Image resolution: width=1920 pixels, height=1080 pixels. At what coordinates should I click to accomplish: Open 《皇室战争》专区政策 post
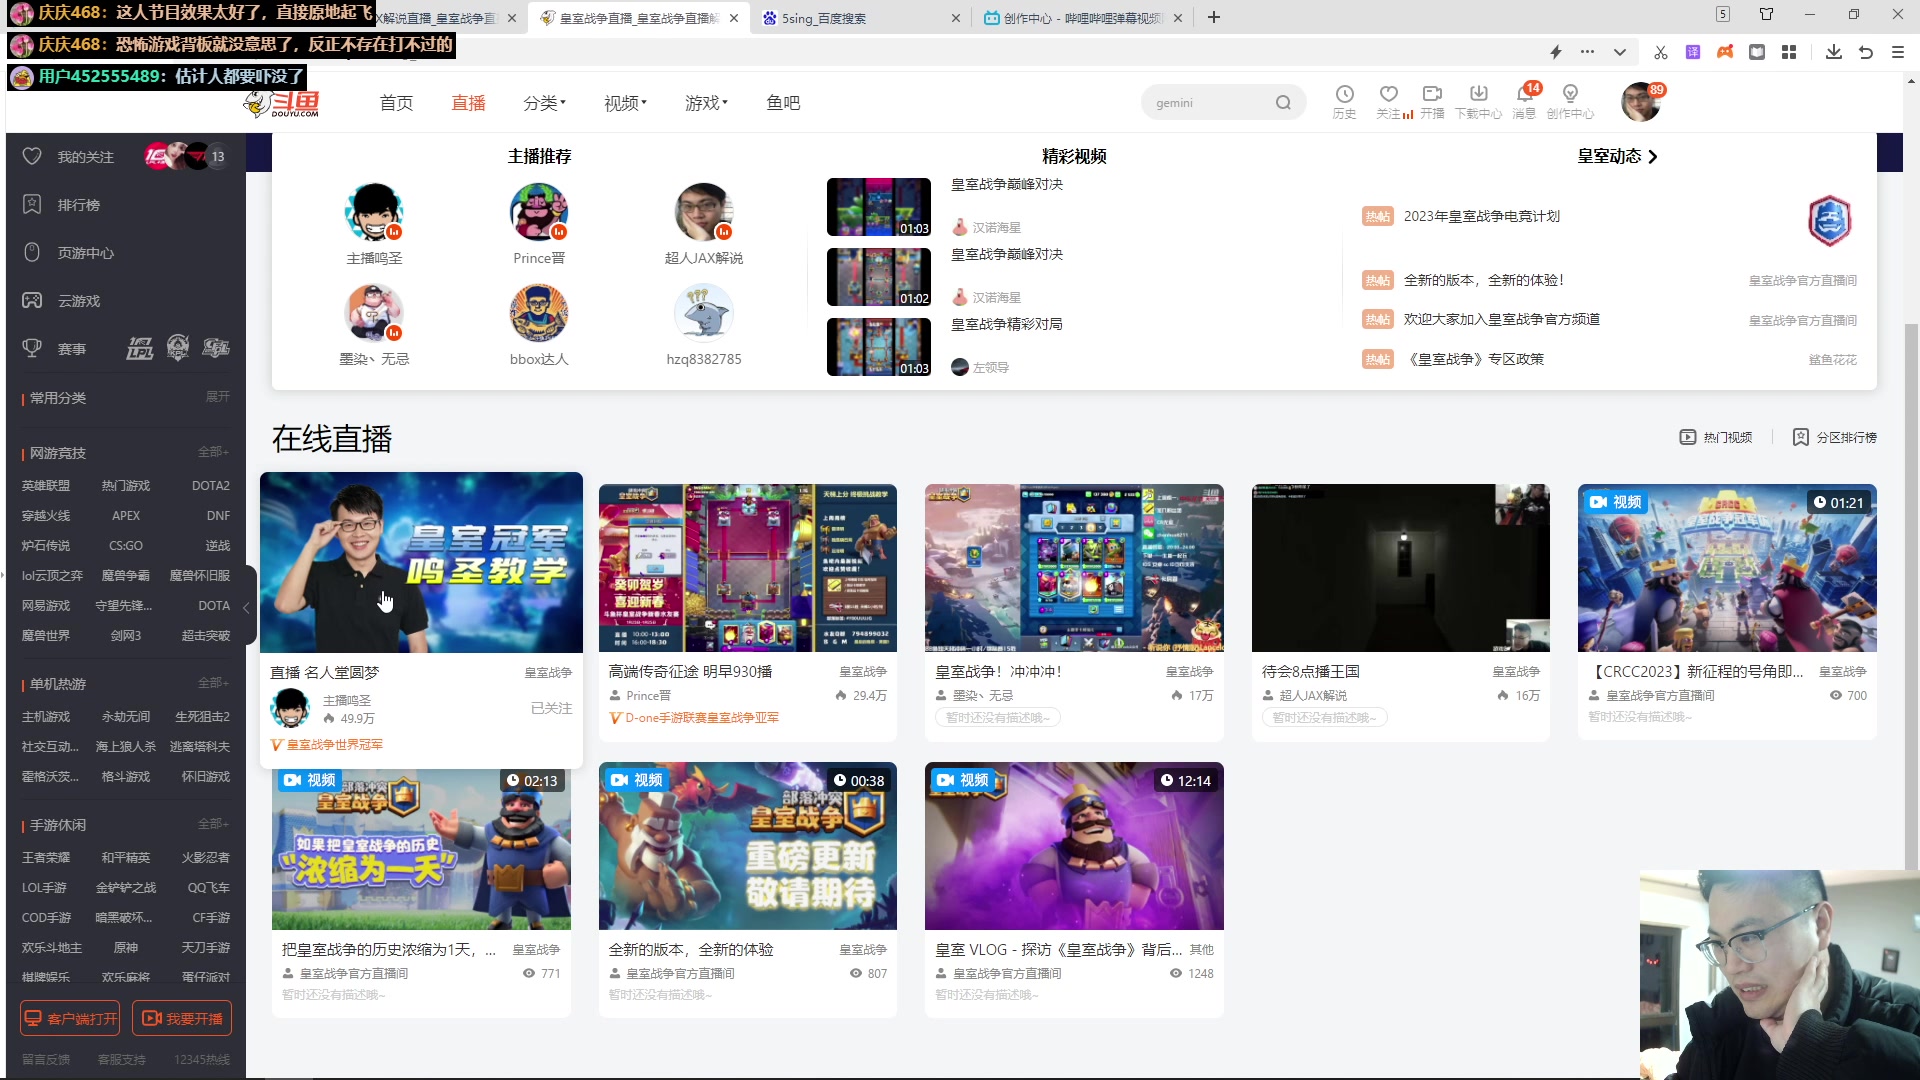1475,359
